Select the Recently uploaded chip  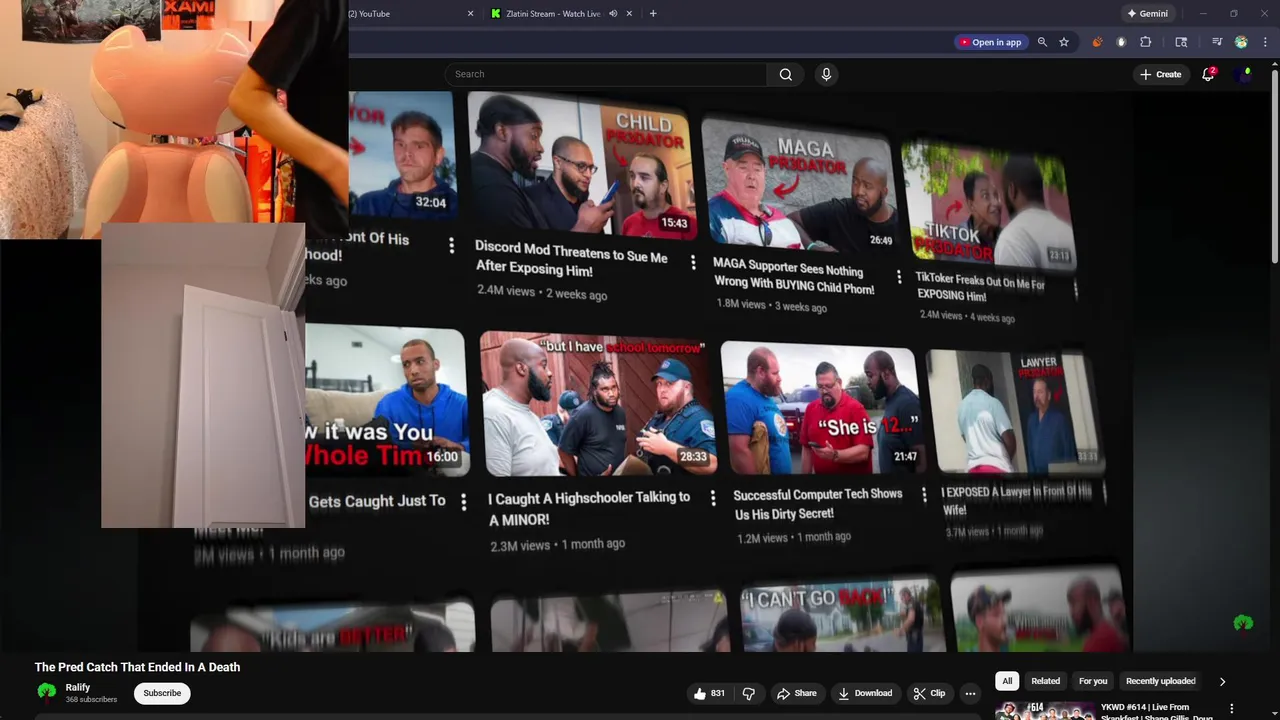point(1161,681)
